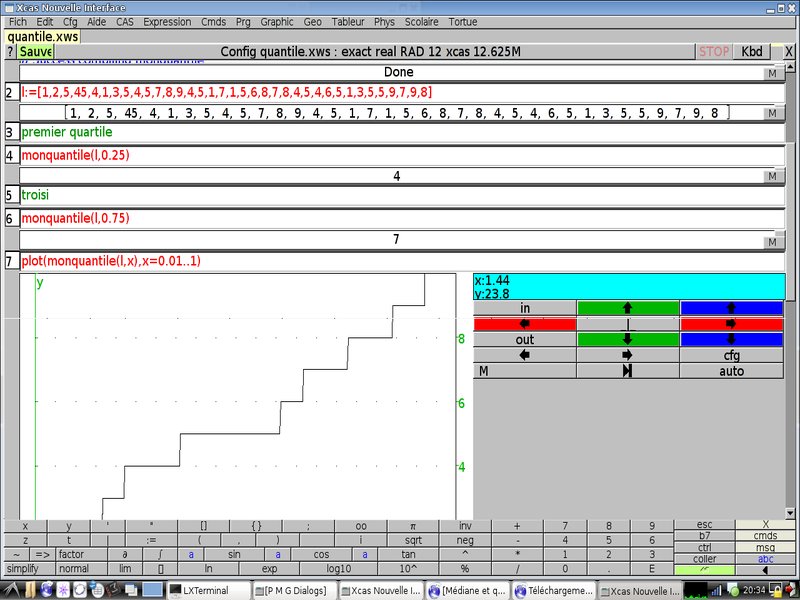The image size is (800, 600).
Task: Click the green up arrow in graph controls
Action: point(627,308)
